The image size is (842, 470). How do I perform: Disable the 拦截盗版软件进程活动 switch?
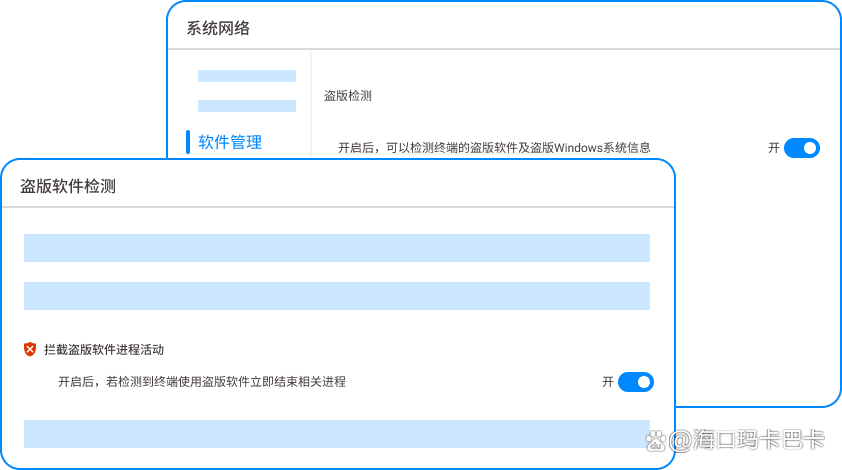(635, 382)
